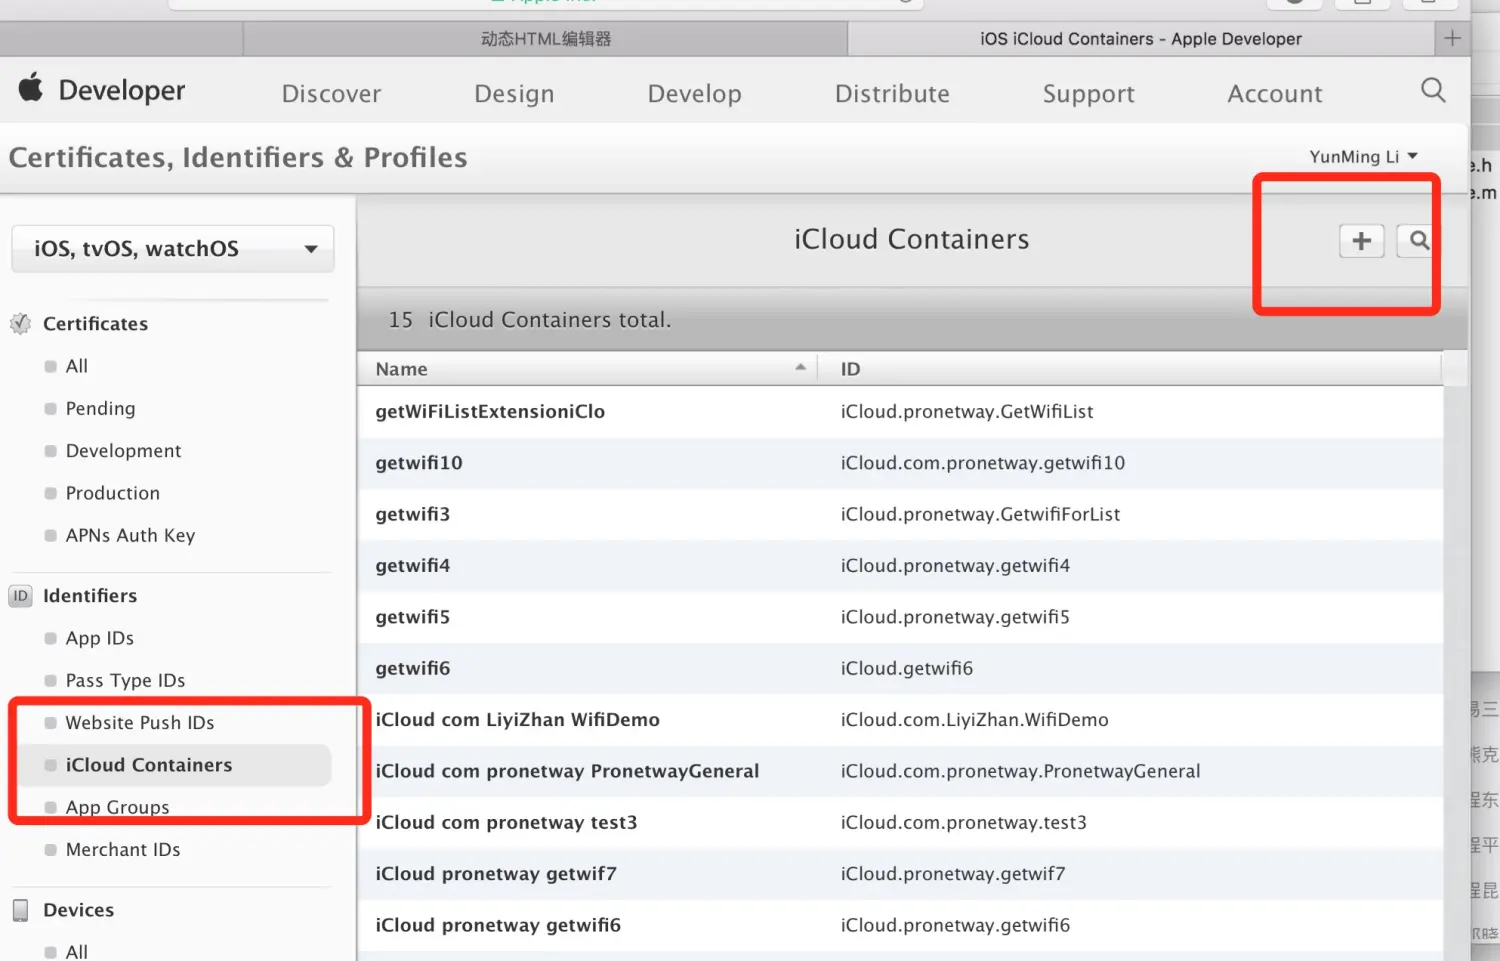This screenshot has height=961, width=1500.
Task: Open the YunMing Li account menu
Action: [1363, 157]
